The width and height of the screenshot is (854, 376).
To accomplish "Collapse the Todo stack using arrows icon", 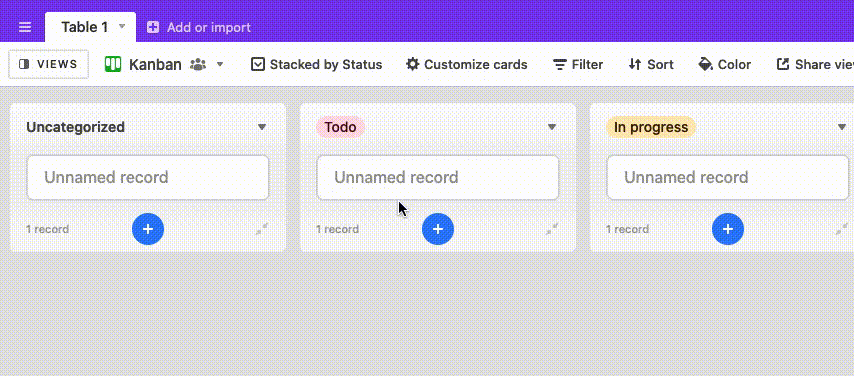I will coord(552,229).
